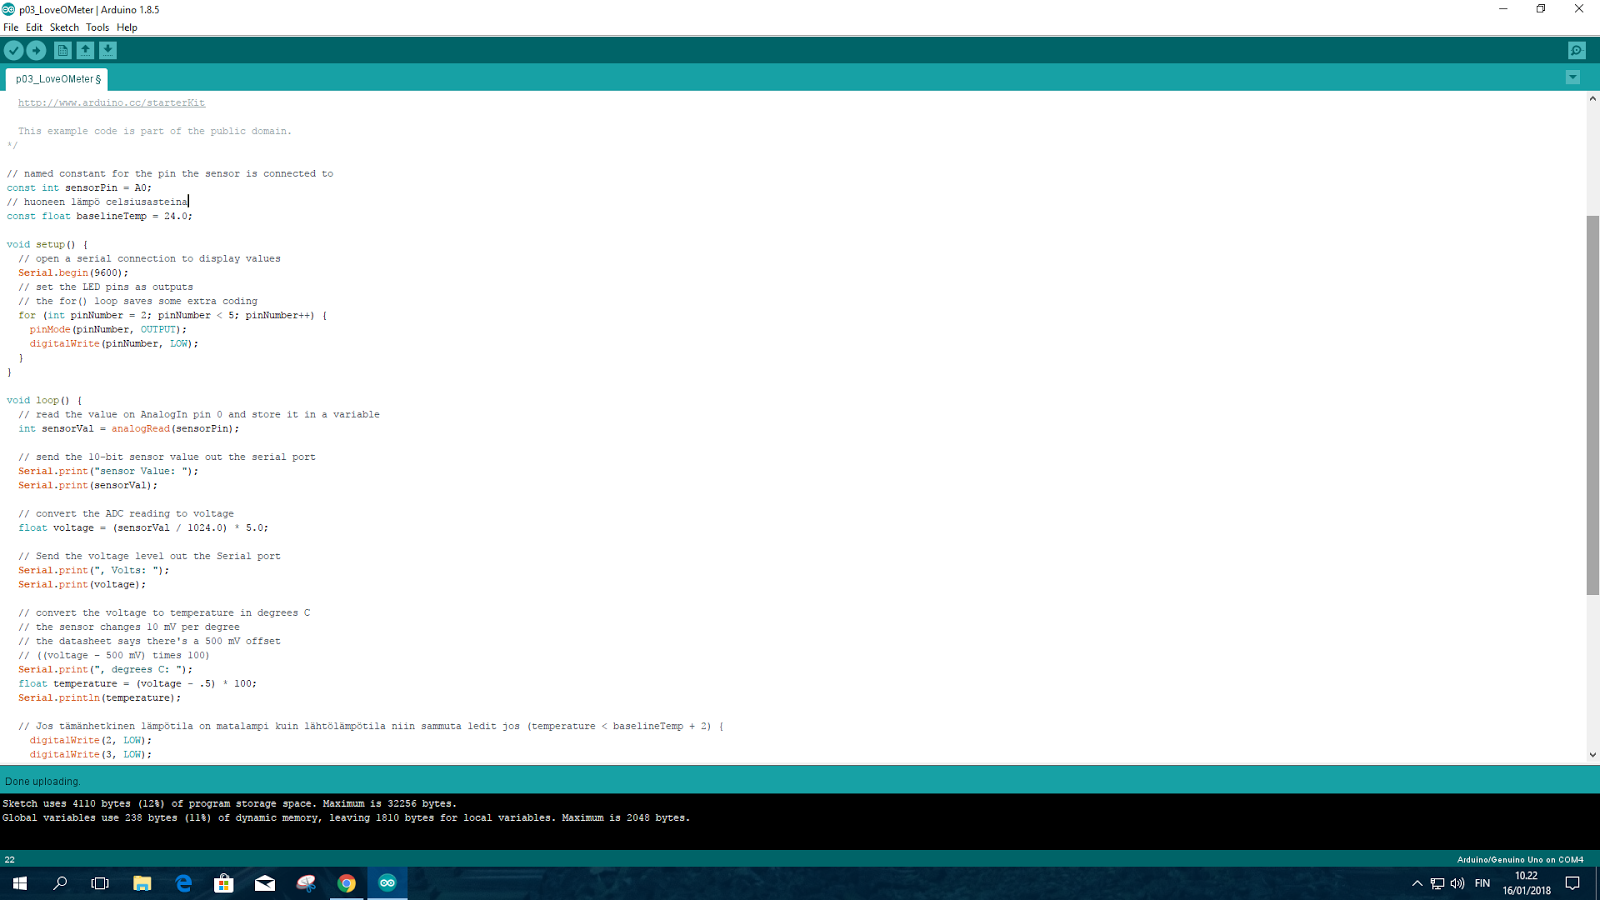
Task: Open Windows search magnifier in taskbar
Action: (60, 883)
